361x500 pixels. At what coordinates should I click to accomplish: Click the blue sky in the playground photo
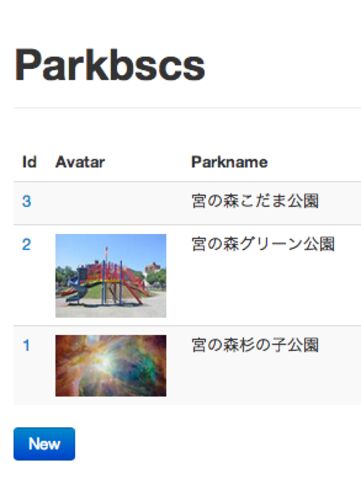pos(133,248)
